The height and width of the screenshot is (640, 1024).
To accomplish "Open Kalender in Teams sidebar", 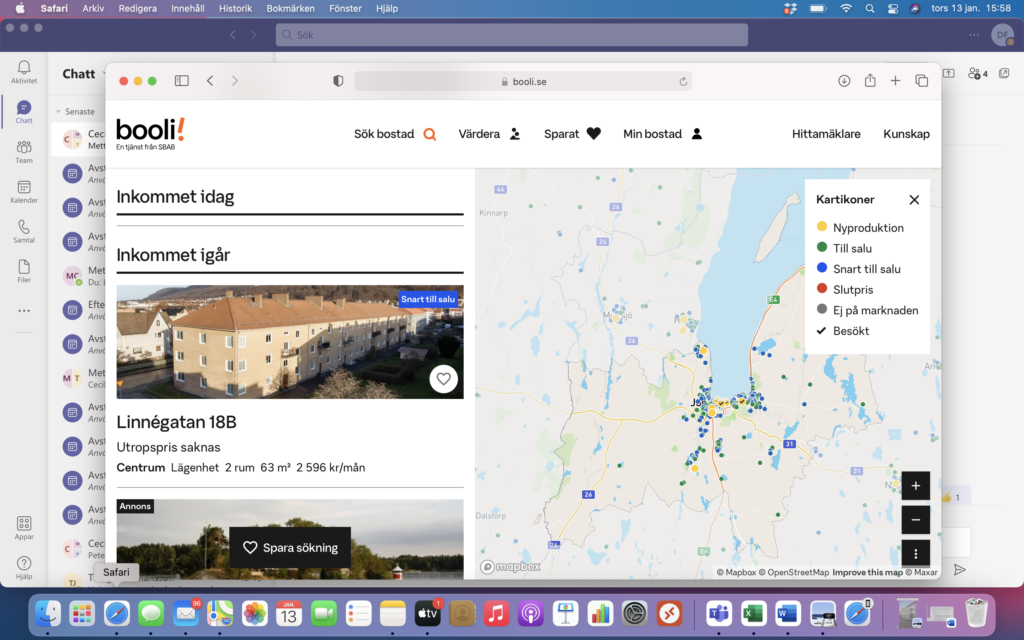I will (x=24, y=192).
